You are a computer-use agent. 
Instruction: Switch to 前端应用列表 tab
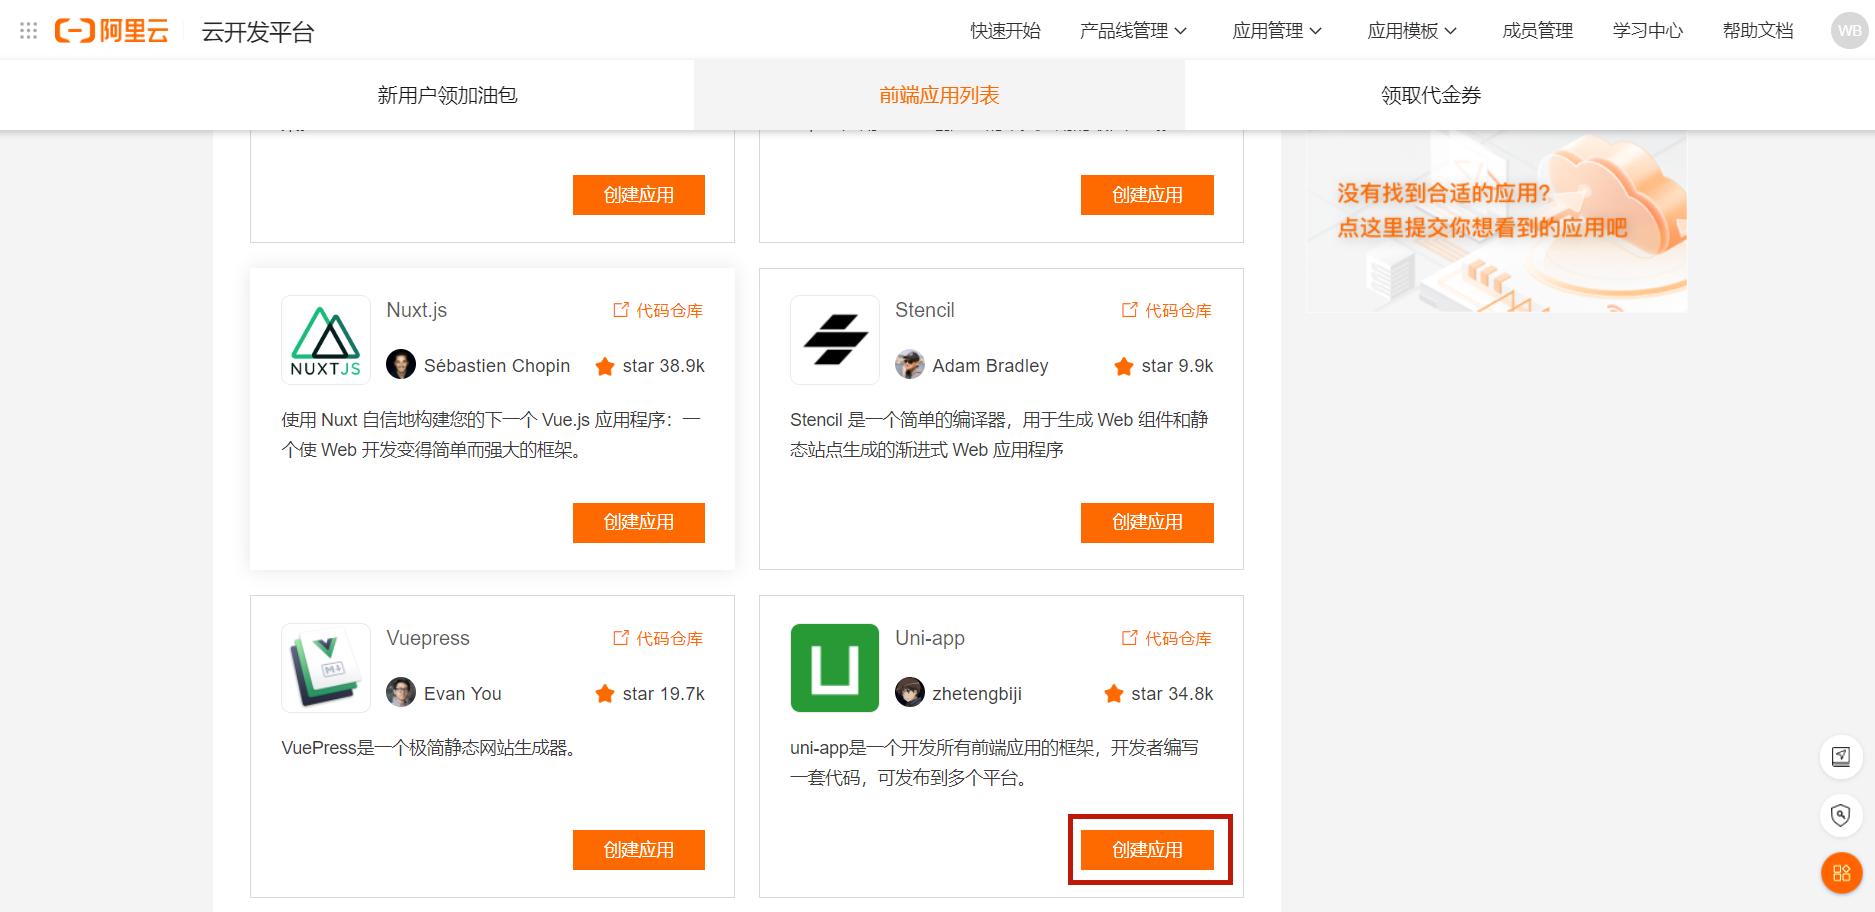(x=939, y=95)
